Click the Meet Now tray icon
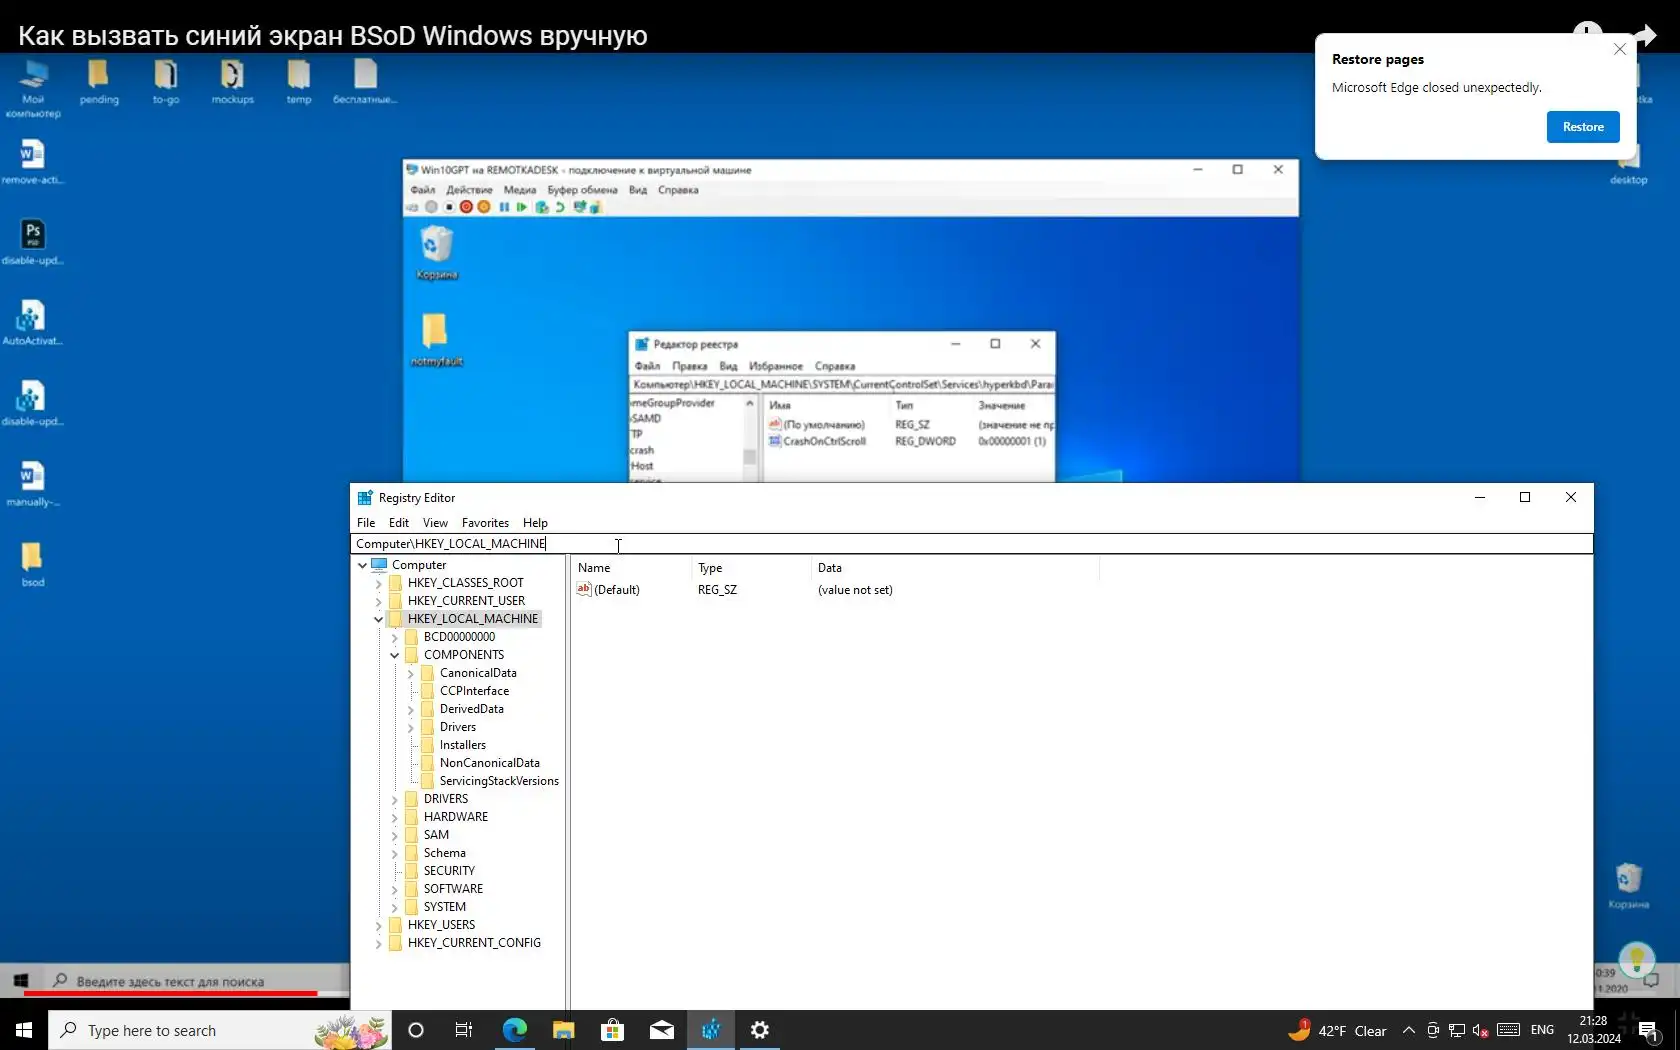Image resolution: width=1680 pixels, height=1050 pixels. (1433, 1031)
